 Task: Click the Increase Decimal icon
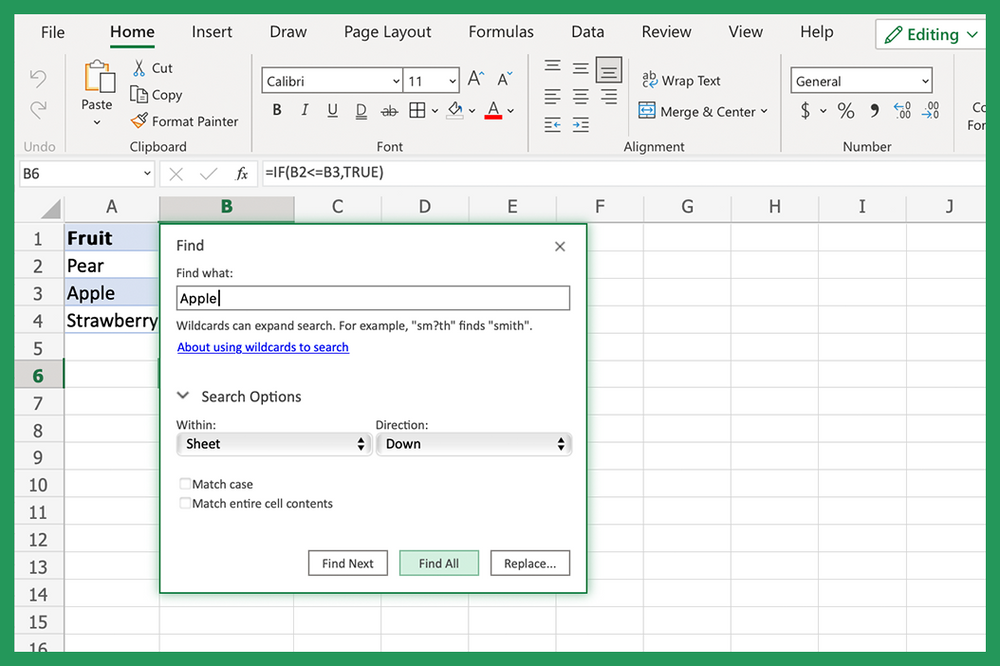click(x=902, y=111)
